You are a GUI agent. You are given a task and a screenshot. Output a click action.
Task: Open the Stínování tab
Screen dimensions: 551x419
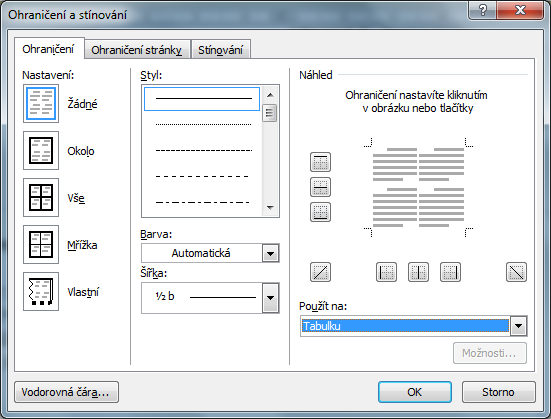click(220, 50)
